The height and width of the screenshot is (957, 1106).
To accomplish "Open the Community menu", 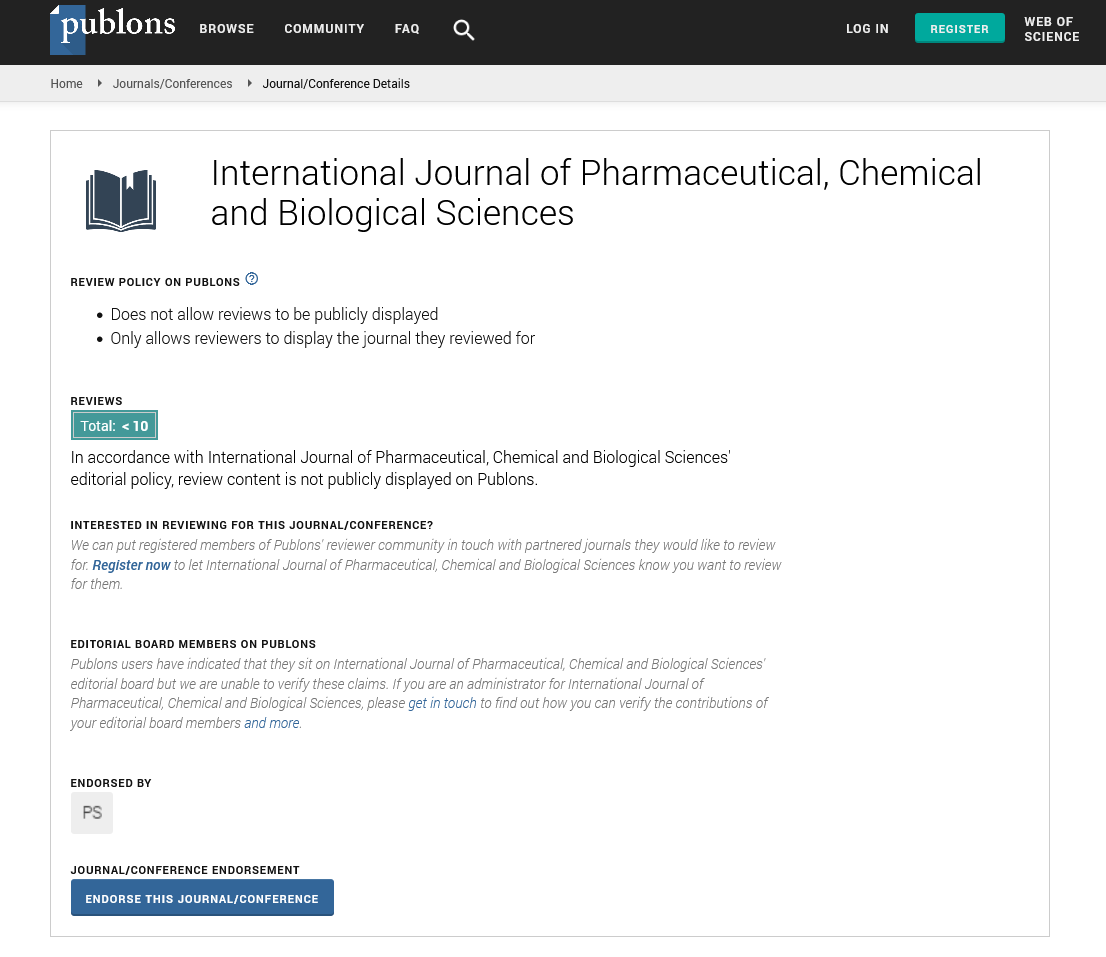I will tap(322, 29).
